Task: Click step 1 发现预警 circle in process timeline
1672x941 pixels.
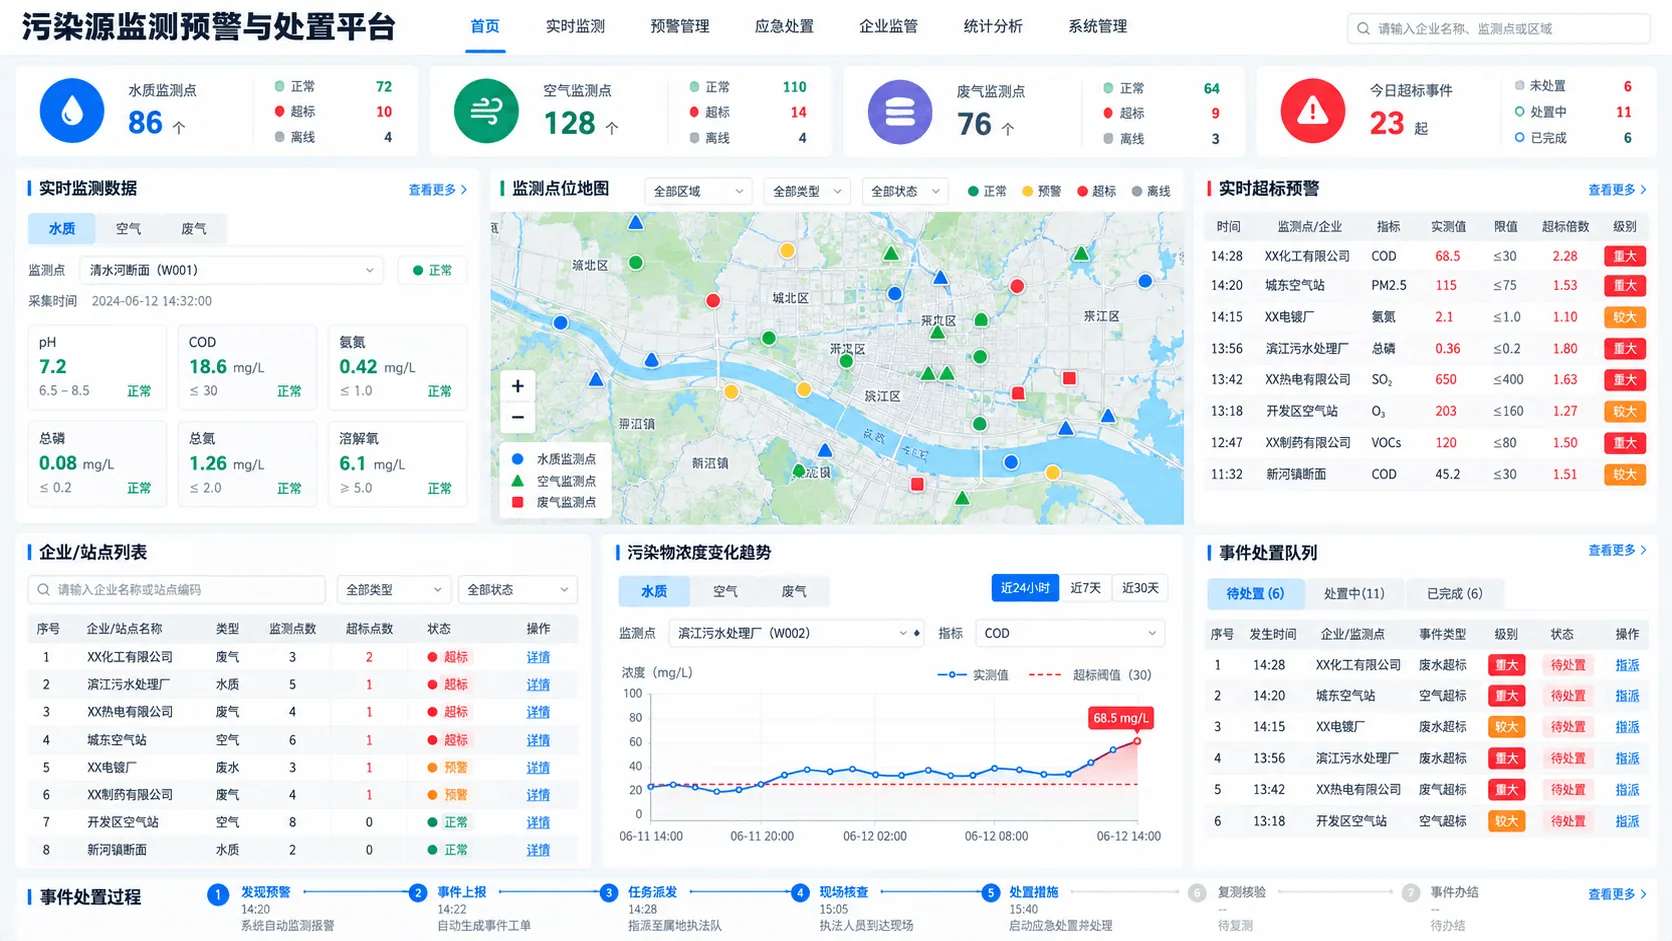Action: [x=218, y=894]
